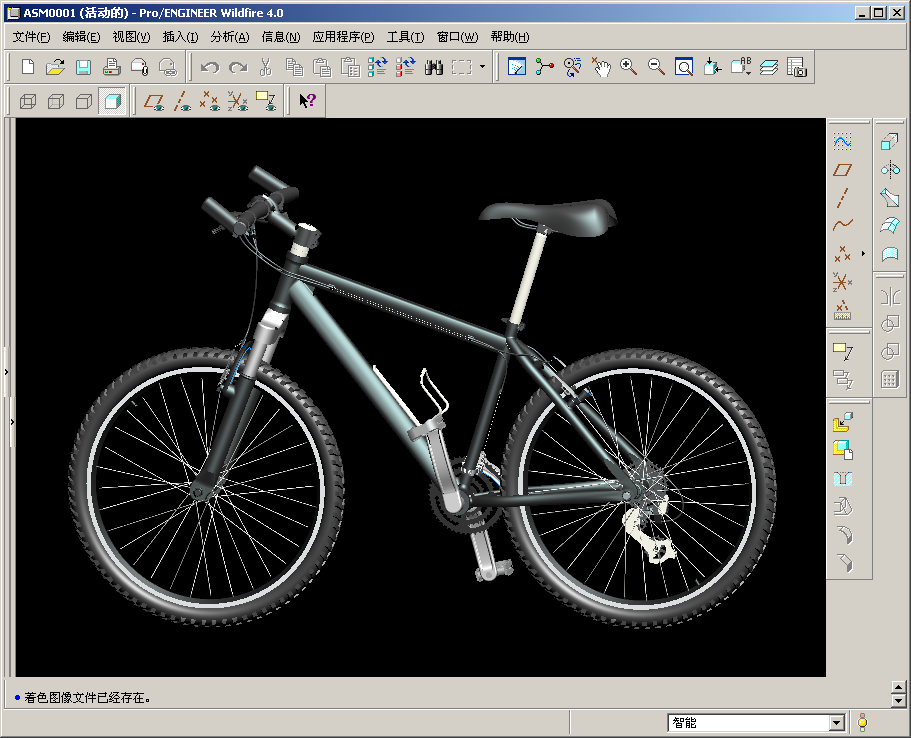Open the 窗口(W) menu

pos(457,37)
